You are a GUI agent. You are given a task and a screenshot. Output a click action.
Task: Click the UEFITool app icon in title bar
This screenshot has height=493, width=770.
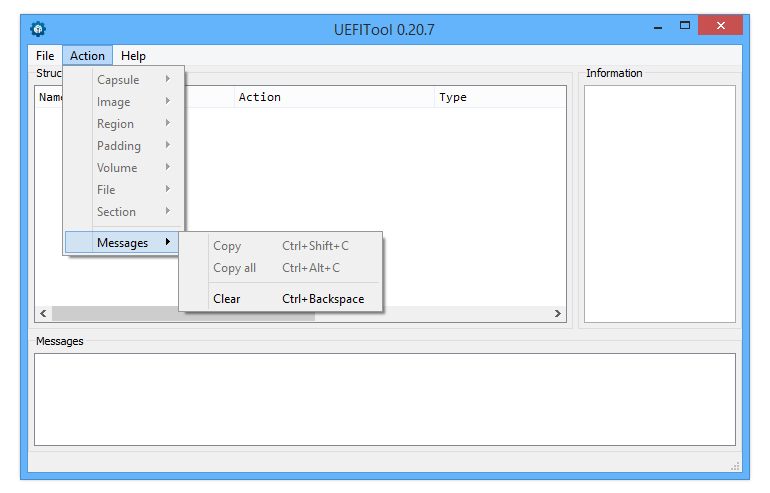38,29
